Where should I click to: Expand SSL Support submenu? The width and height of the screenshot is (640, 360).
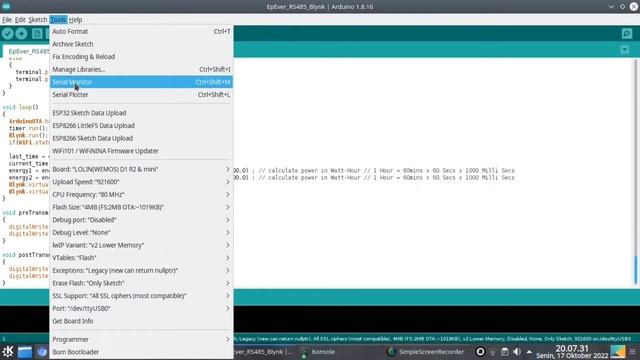click(x=141, y=296)
